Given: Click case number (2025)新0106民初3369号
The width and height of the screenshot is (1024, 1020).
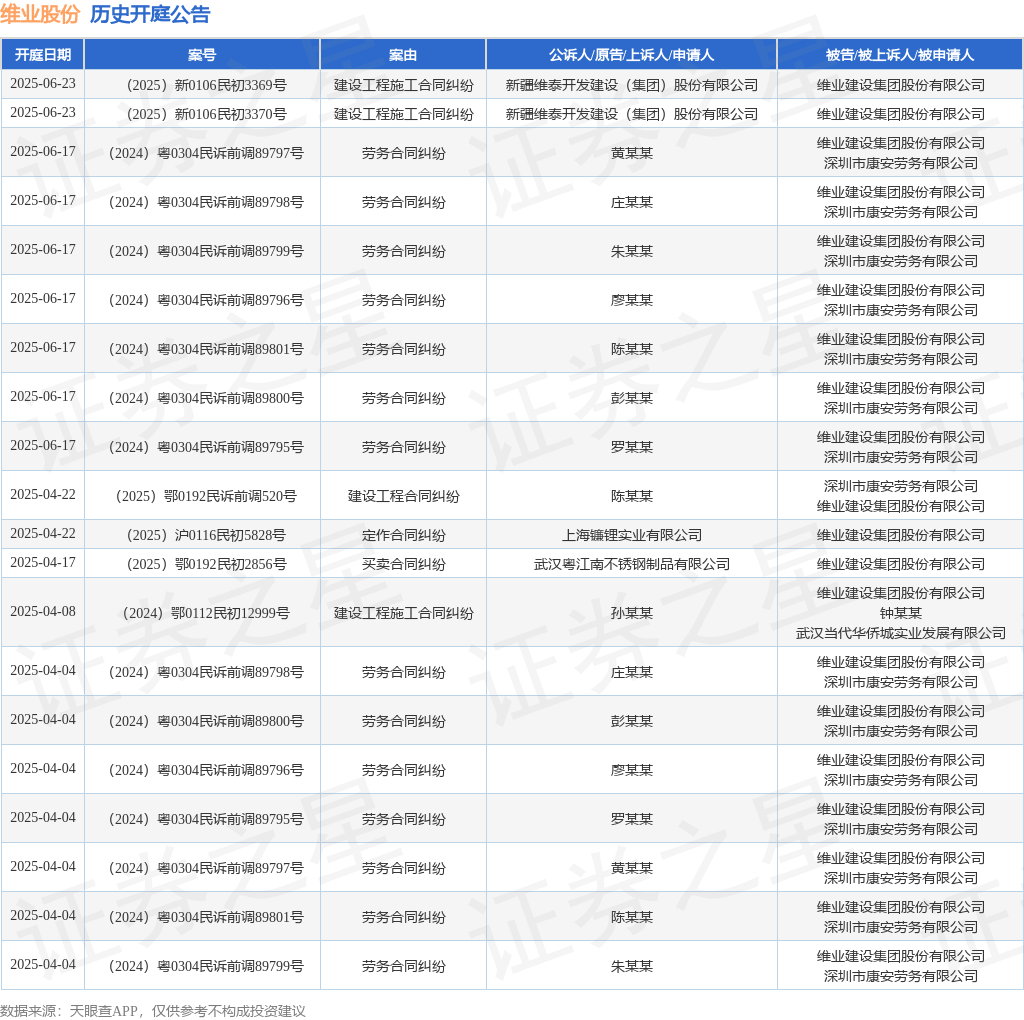Looking at the screenshot, I should pos(206,86).
